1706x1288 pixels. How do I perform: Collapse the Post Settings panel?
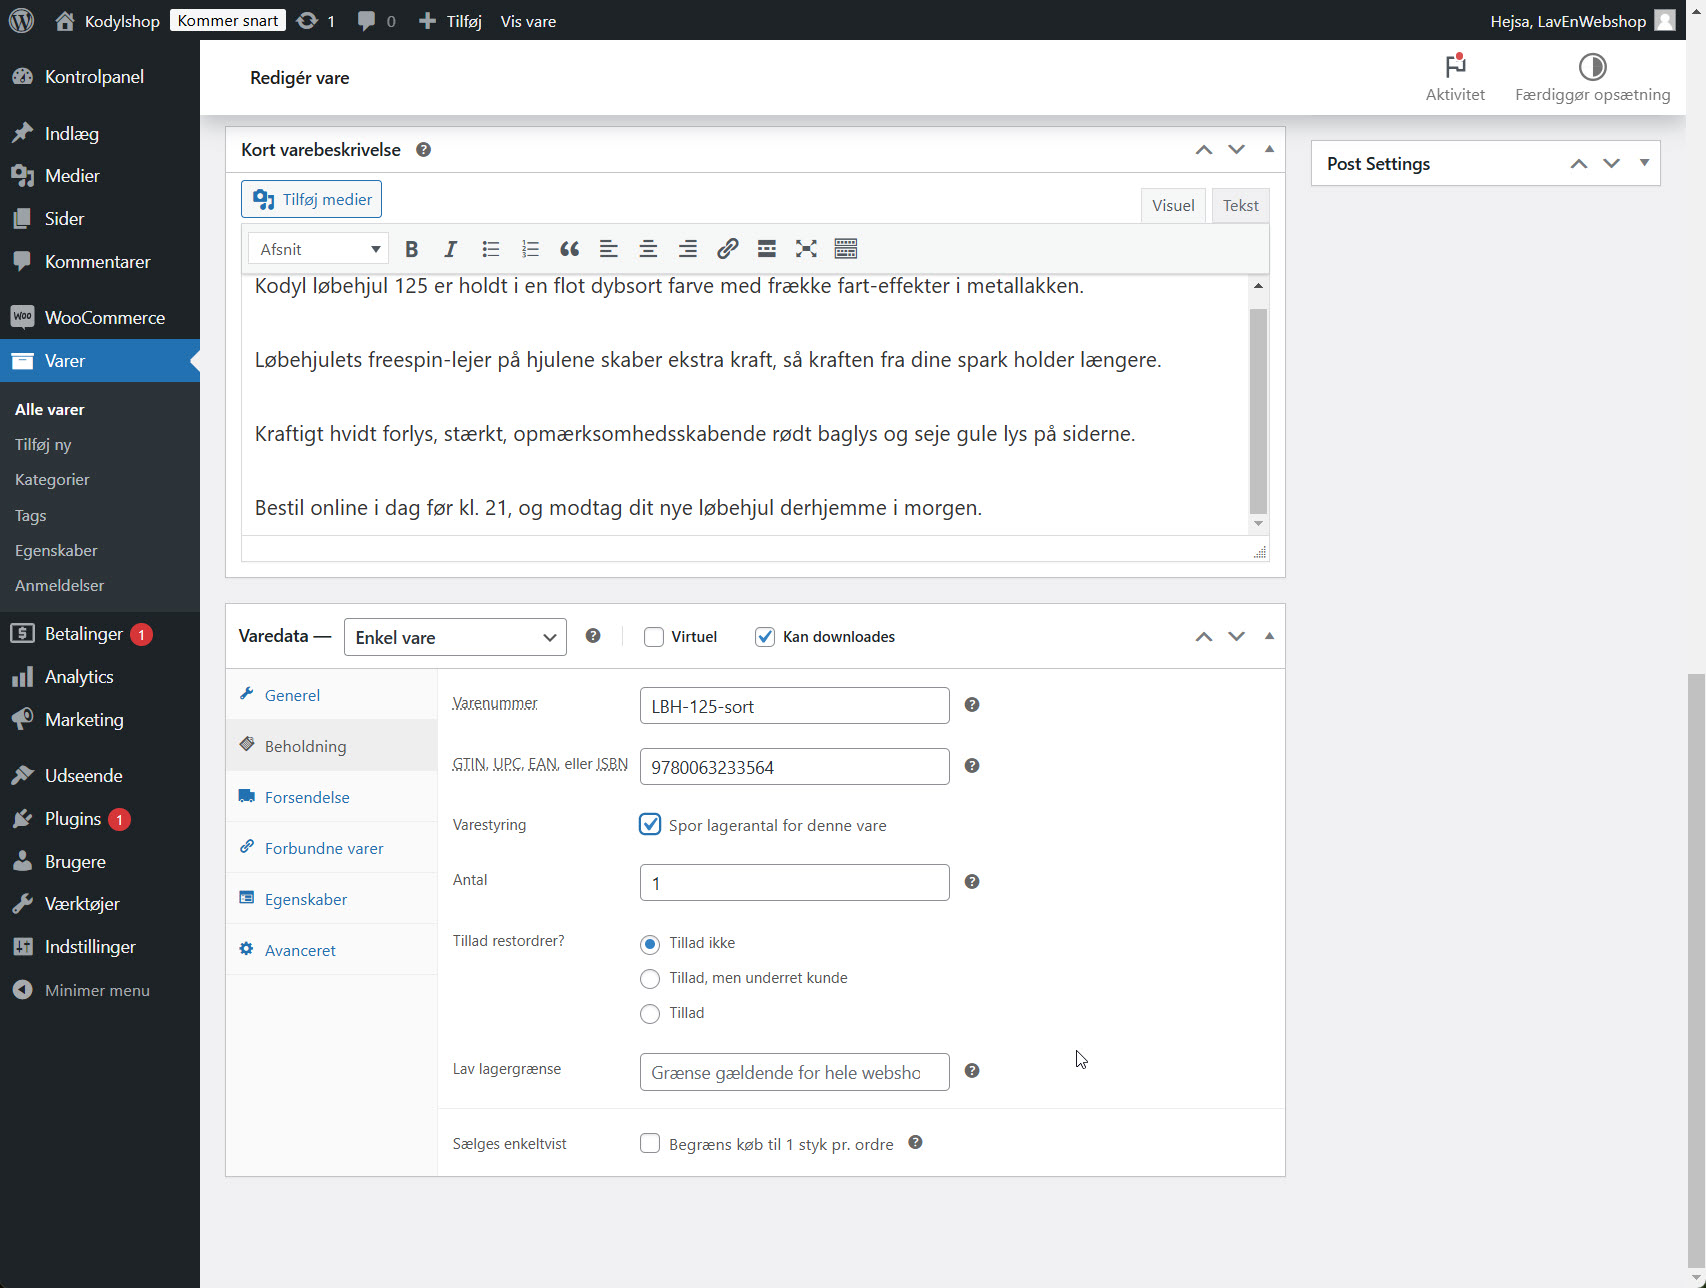tap(1643, 162)
